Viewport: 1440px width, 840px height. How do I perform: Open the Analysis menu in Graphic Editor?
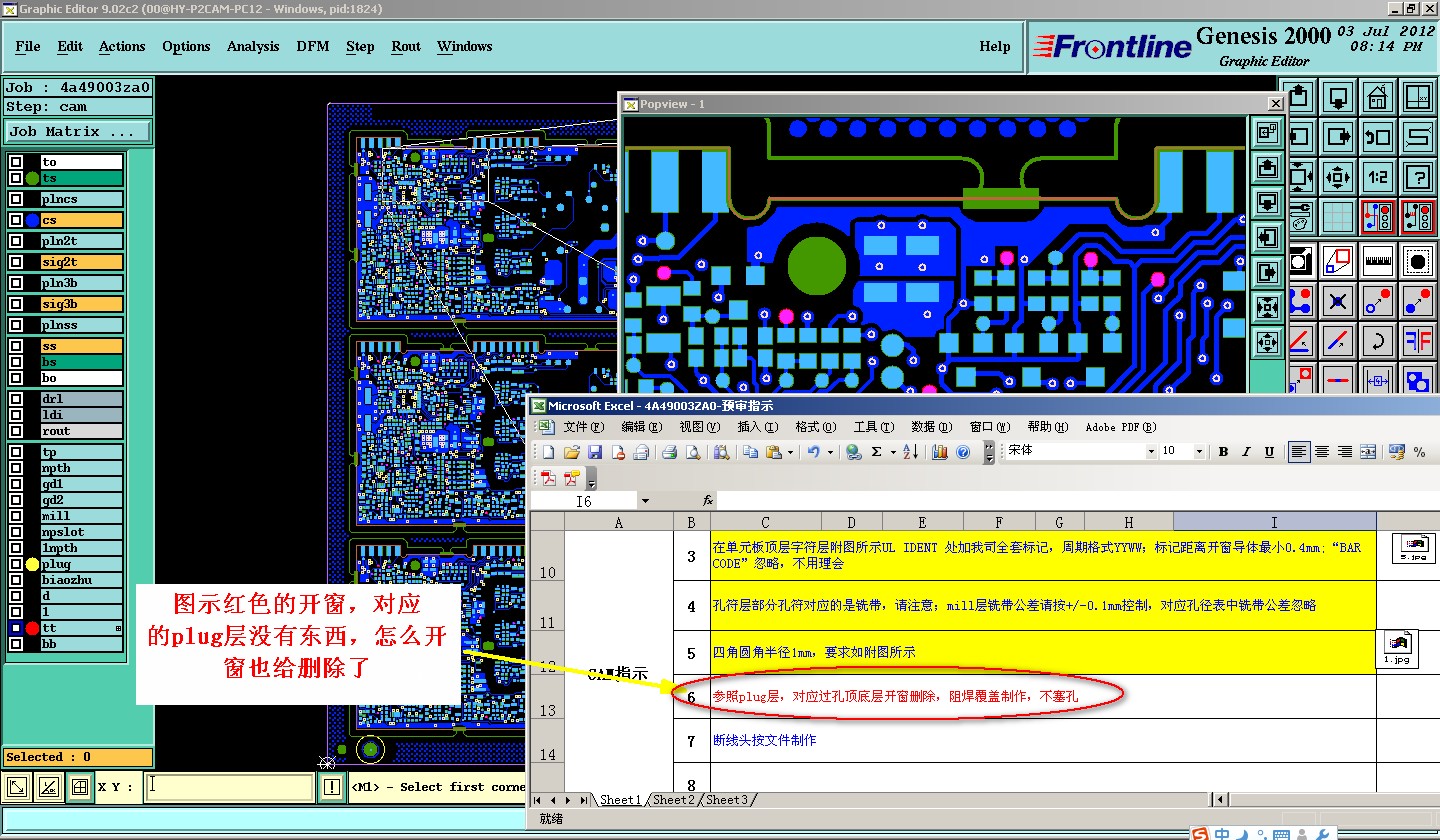pyautogui.click(x=253, y=46)
